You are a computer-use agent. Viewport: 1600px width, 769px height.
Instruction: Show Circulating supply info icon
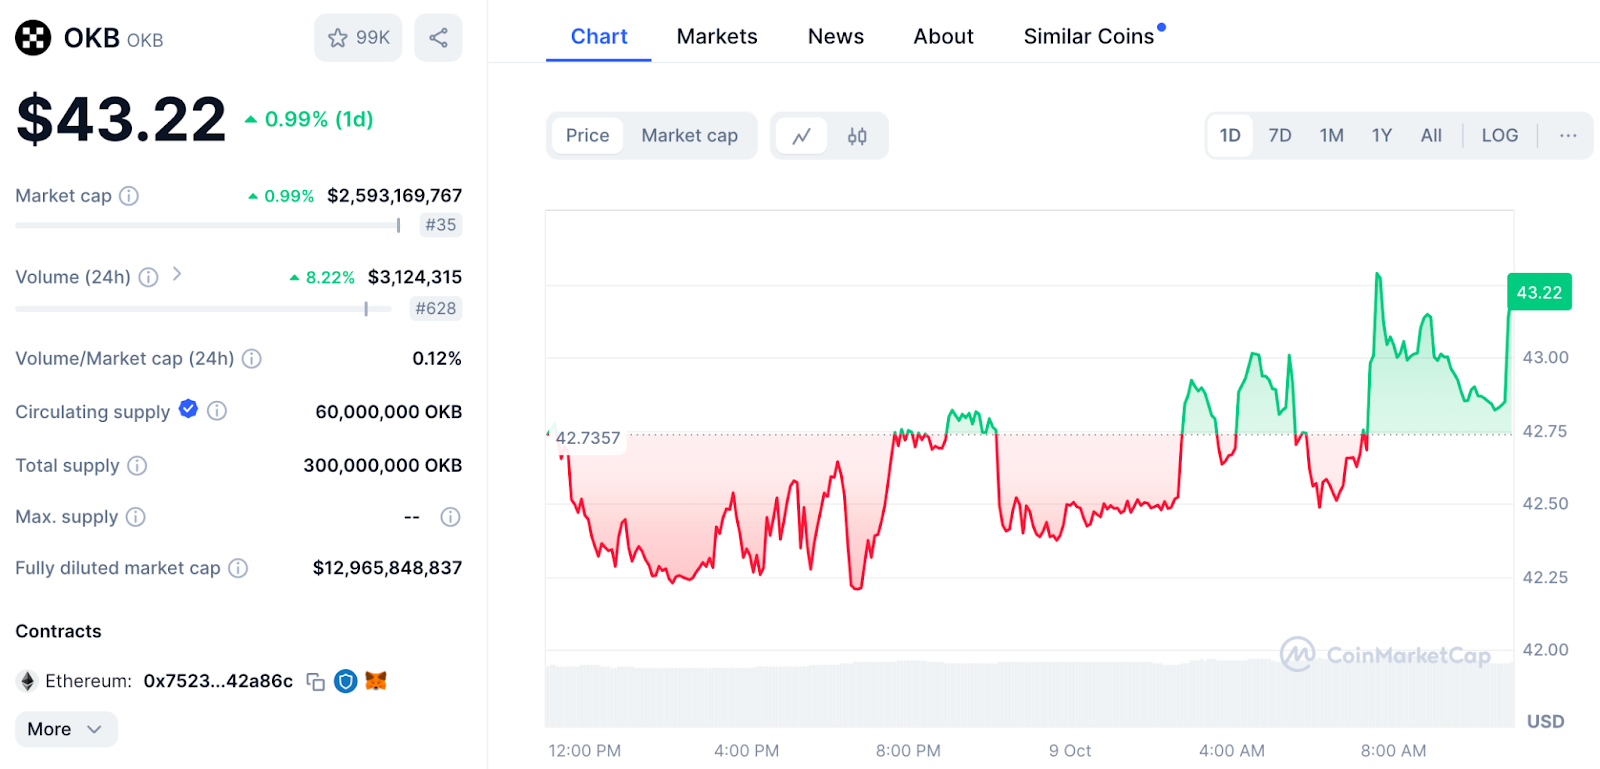(x=217, y=411)
